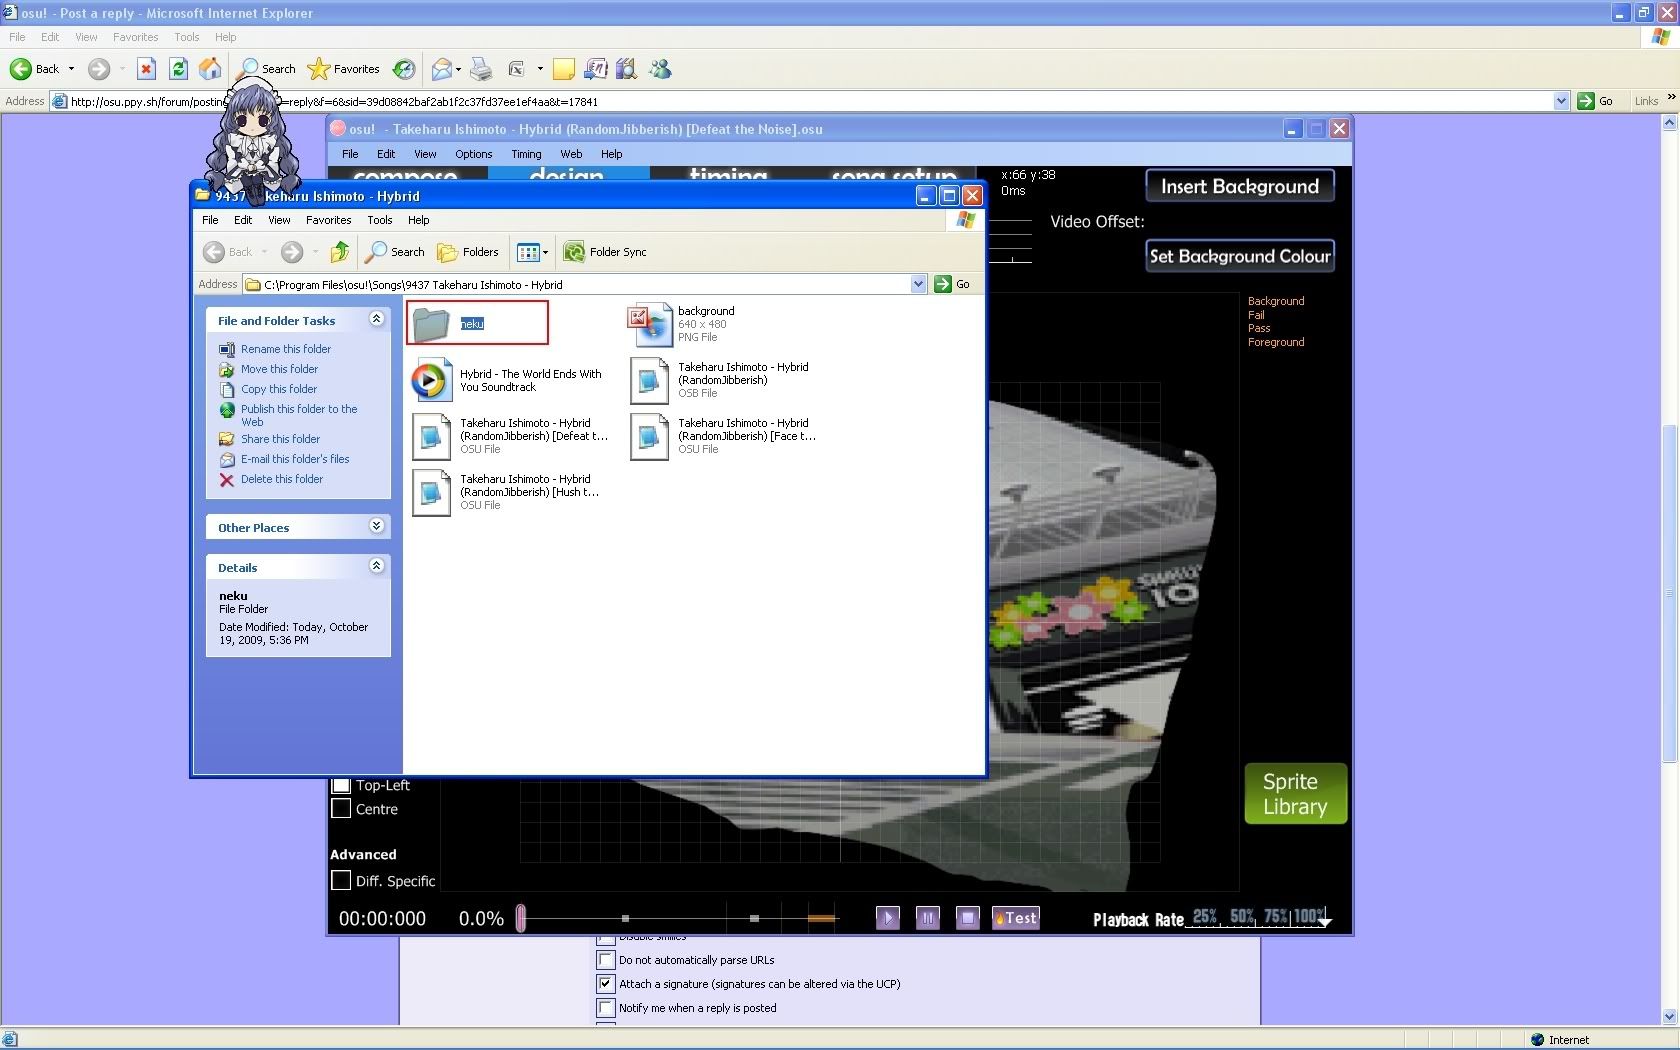Click Share this folder link
1680x1050 pixels.
click(x=280, y=439)
